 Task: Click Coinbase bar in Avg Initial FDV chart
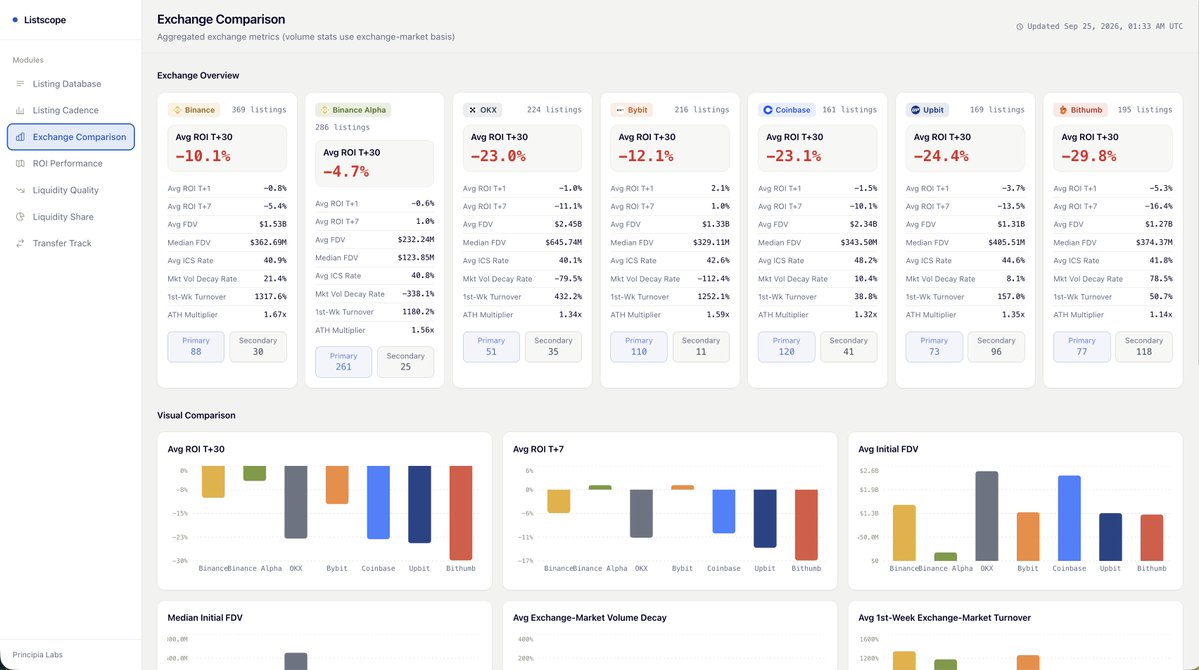click(1069, 519)
